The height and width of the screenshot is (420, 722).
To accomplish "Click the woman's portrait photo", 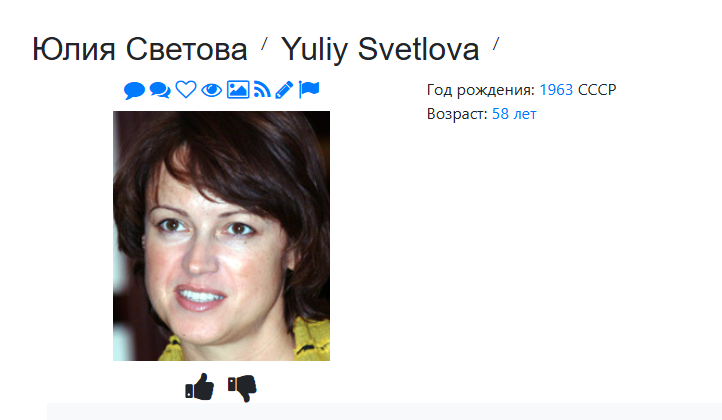I will (x=221, y=236).
